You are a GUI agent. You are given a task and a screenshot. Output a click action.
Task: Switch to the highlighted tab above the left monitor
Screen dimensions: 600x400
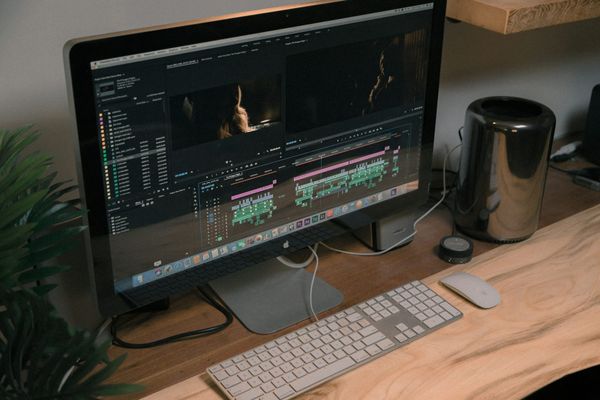click(x=183, y=63)
